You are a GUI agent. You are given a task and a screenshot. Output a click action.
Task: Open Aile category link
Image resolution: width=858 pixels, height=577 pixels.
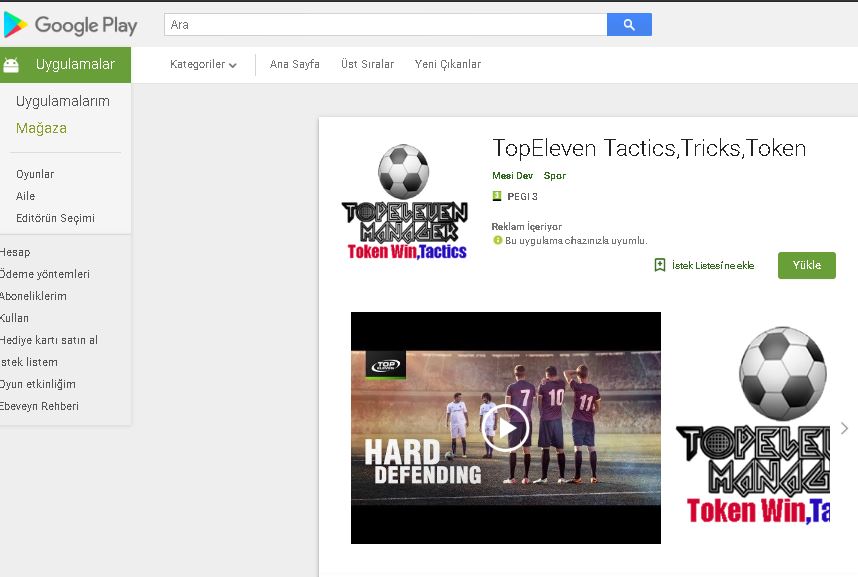click(x=25, y=196)
